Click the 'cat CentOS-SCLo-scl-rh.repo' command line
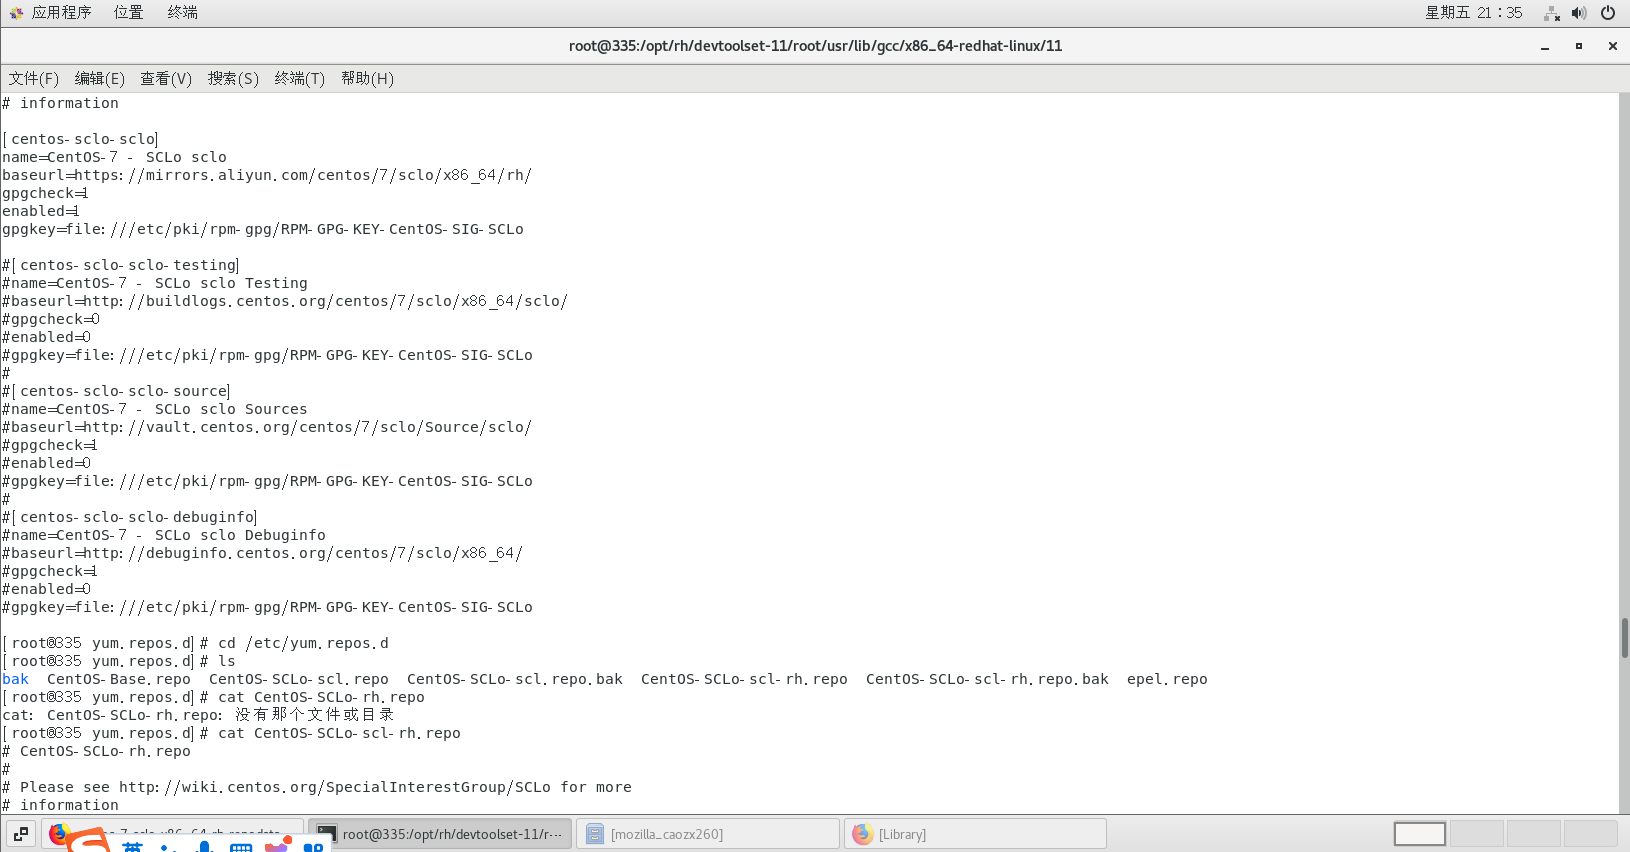1630x852 pixels. pyautogui.click(x=232, y=733)
